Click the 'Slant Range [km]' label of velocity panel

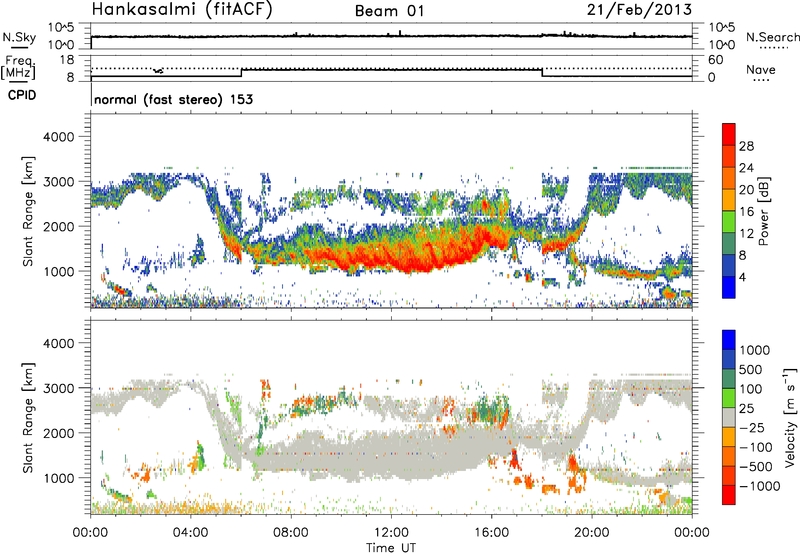tap(28, 417)
